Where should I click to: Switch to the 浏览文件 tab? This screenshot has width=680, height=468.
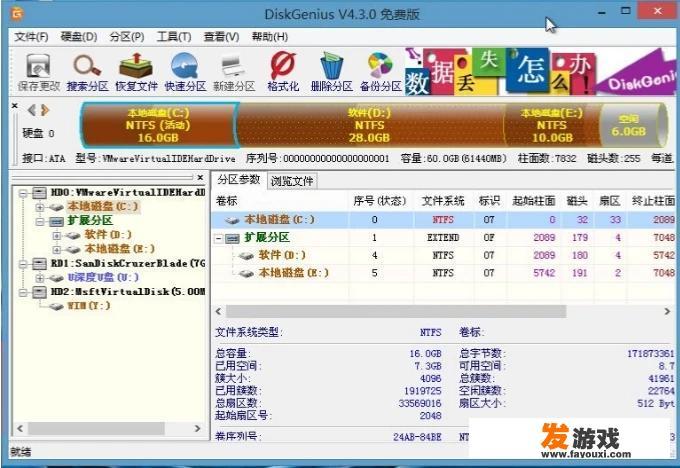[292, 181]
